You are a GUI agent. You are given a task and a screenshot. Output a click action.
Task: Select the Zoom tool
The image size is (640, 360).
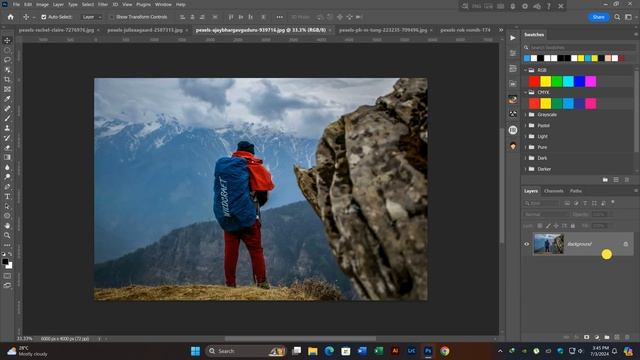pos(7,236)
